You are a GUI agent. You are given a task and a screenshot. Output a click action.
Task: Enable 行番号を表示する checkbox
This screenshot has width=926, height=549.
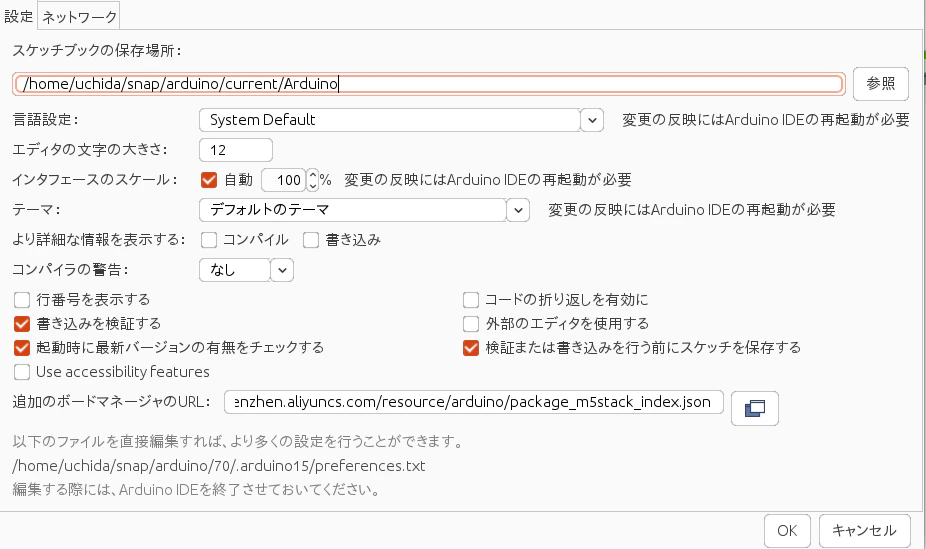point(22,300)
